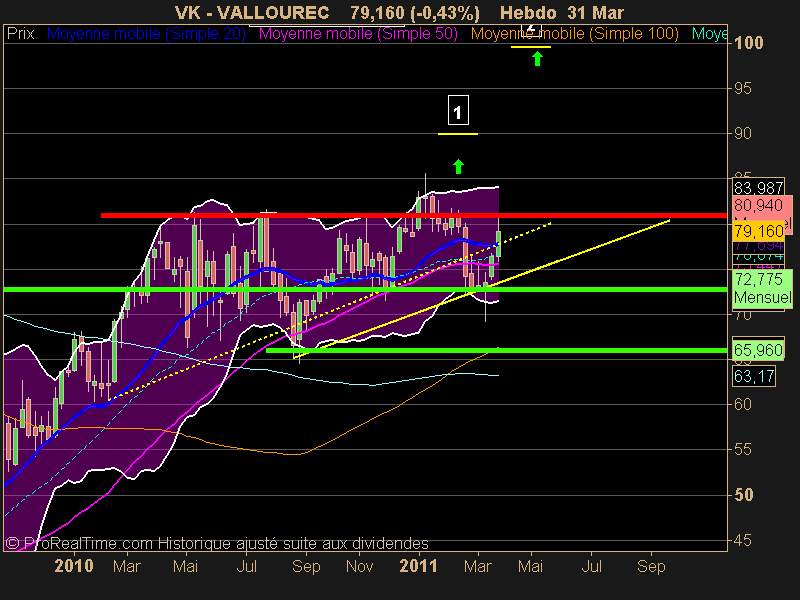Click the 'Hebdo' timeframe in title

pos(528,12)
